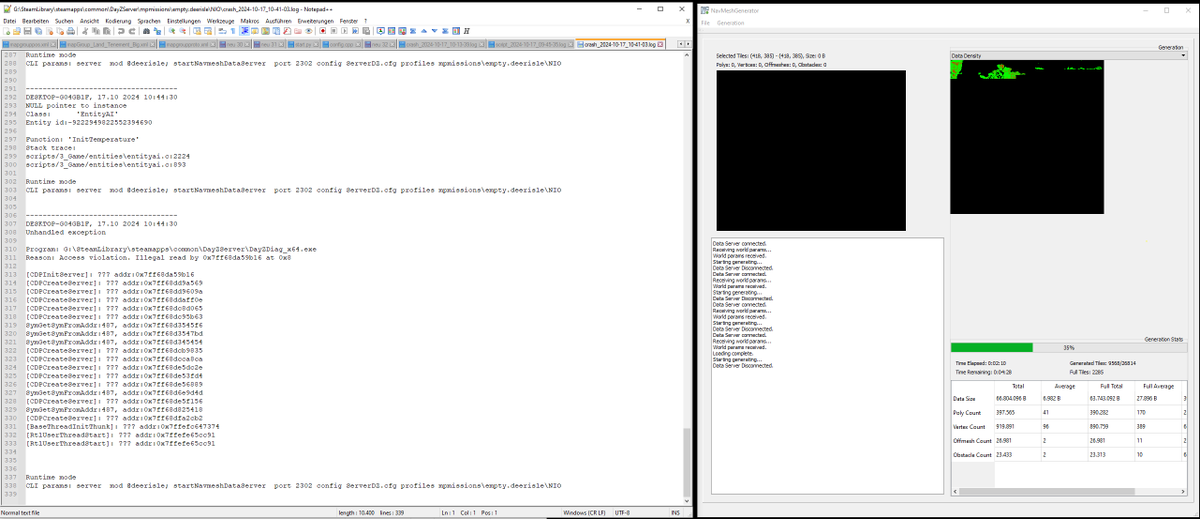Open the Ausführen menu
1200x519 pixels.
279,20
